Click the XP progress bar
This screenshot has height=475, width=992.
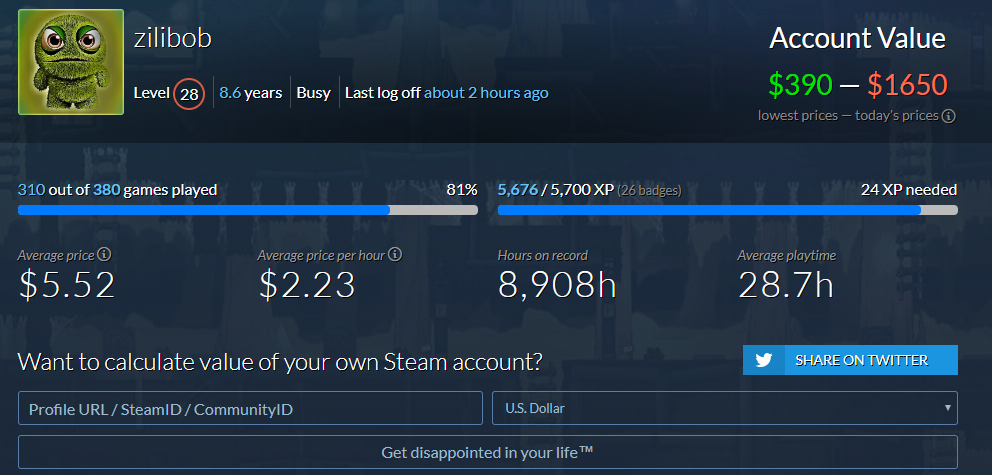pyautogui.click(x=728, y=210)
